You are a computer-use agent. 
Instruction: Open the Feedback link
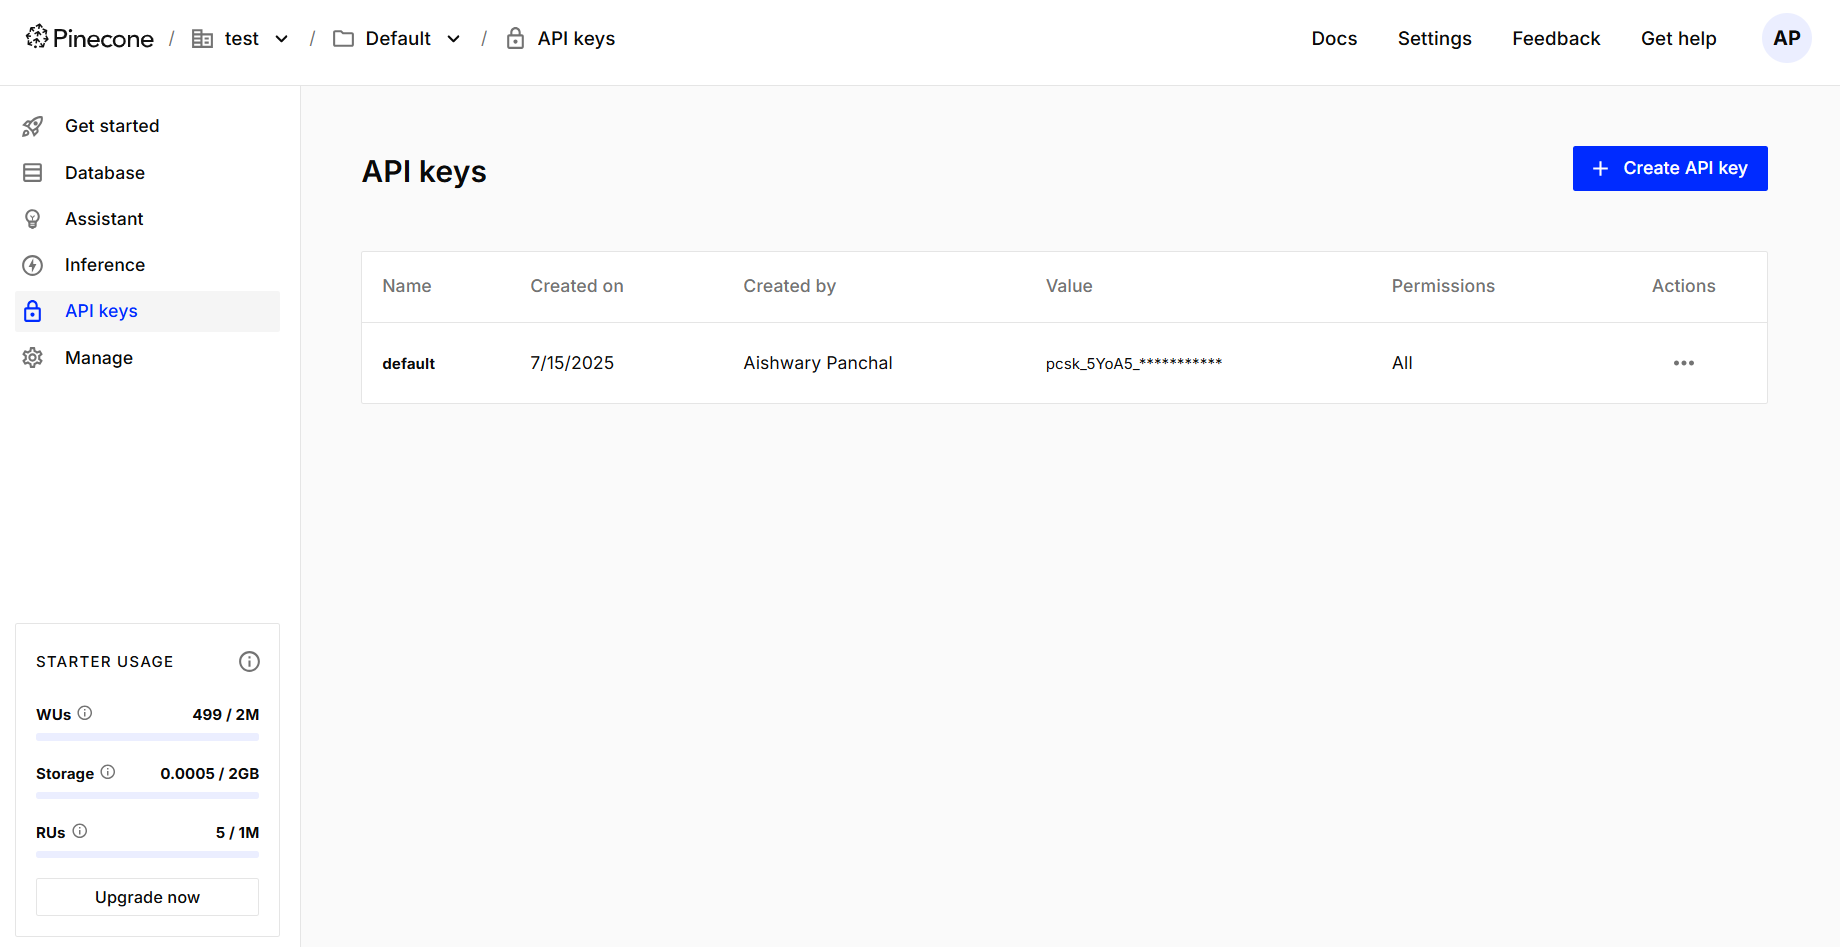tap(1556, 38)
